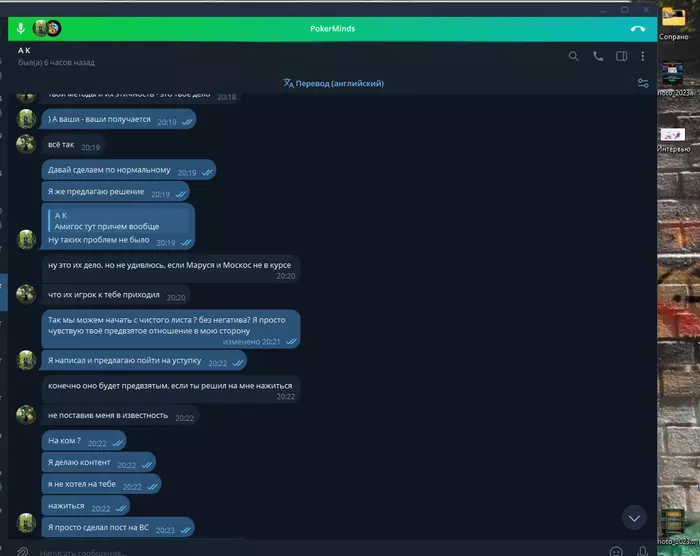Open search in chat with A K
Viewport: 700px width, 556px height.
573,56
